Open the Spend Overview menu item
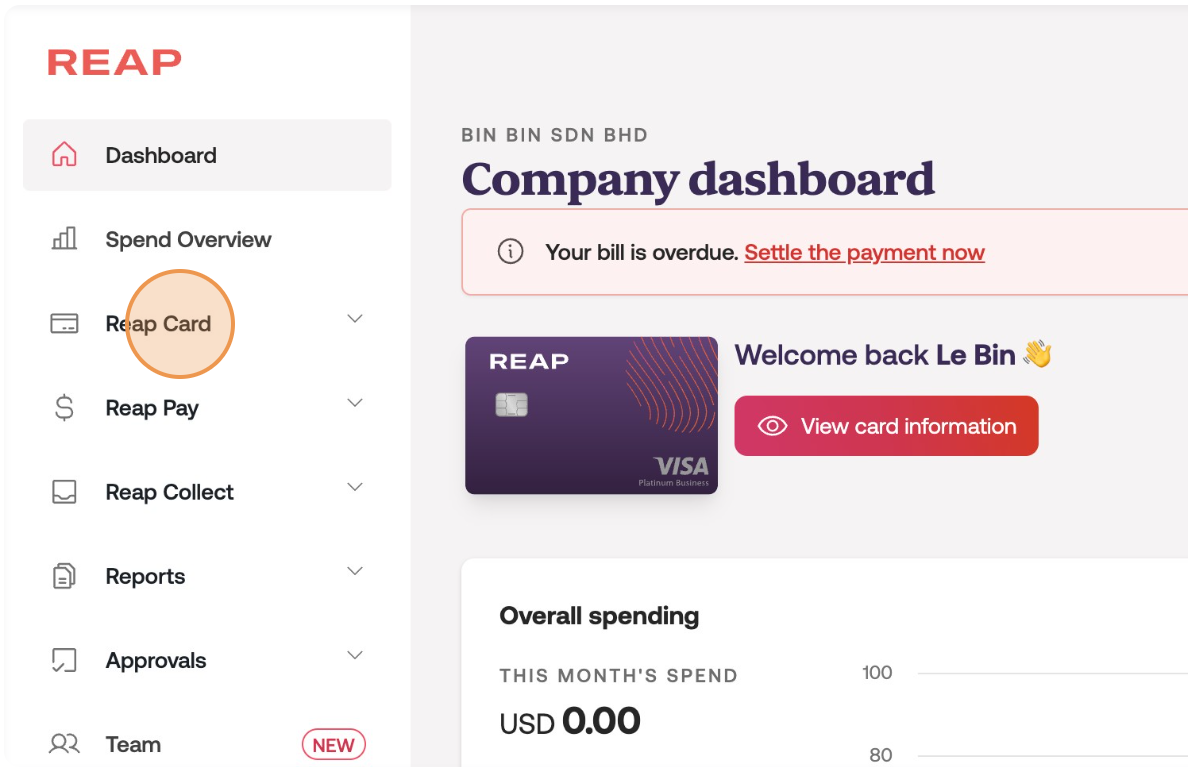 click(x=188, y=240)
